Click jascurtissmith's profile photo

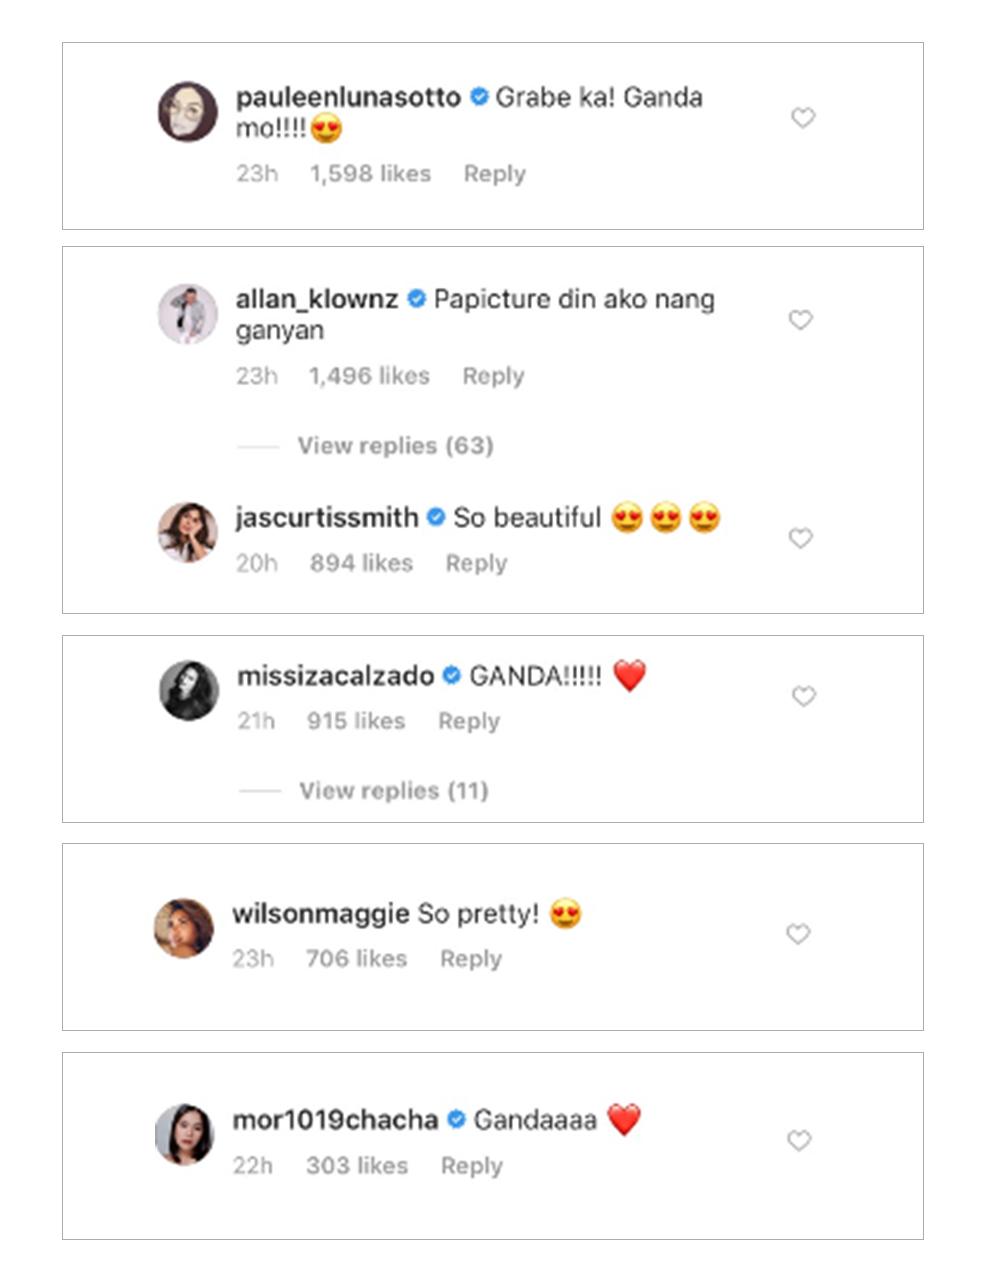point(188,532)
